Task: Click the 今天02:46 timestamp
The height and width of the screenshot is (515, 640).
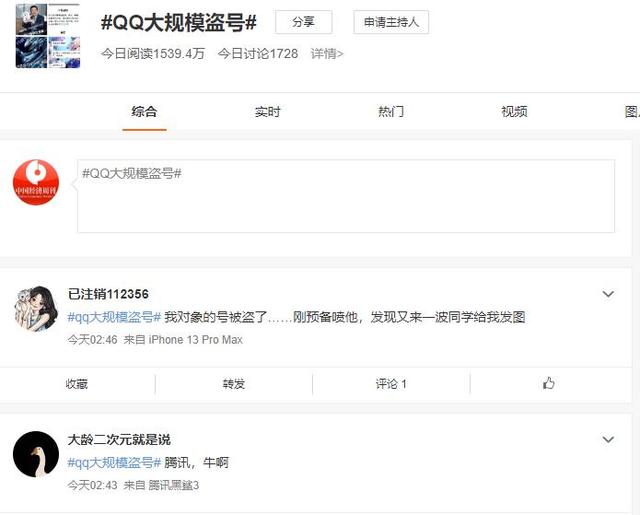Action: [93, 340]
